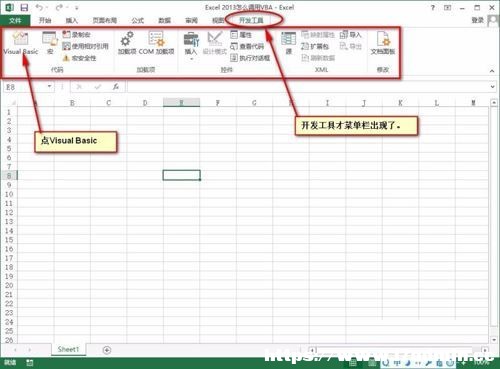This screenshot has width=500, height=369.
Task: Open Ribbon Display Options
Action: (448, 7)
